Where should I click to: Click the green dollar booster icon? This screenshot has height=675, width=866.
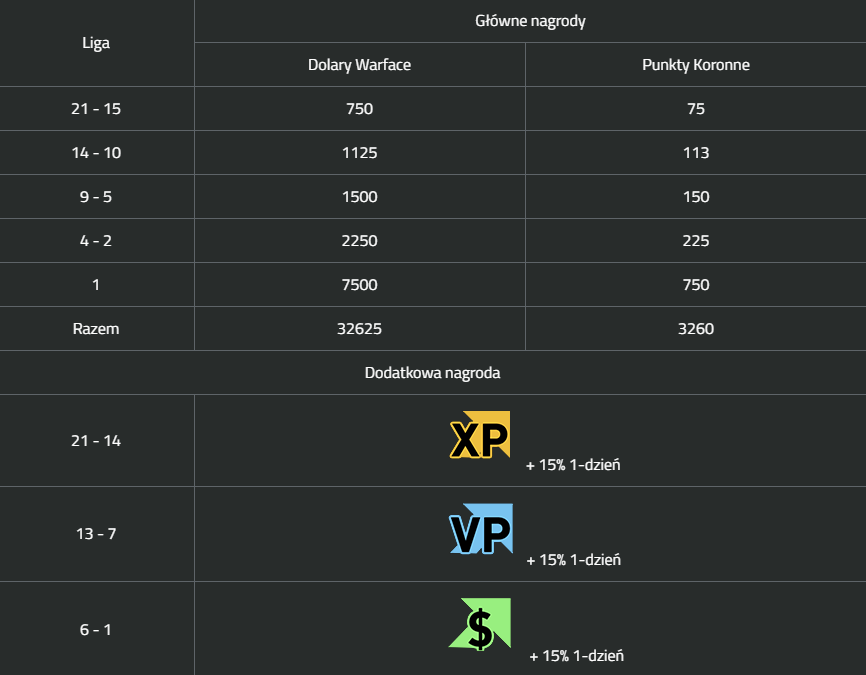(479, 624)
